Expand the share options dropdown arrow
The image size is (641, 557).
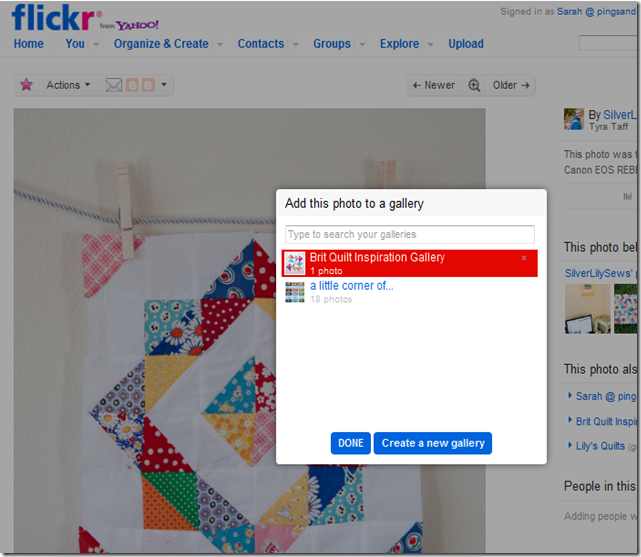(164, 85)
